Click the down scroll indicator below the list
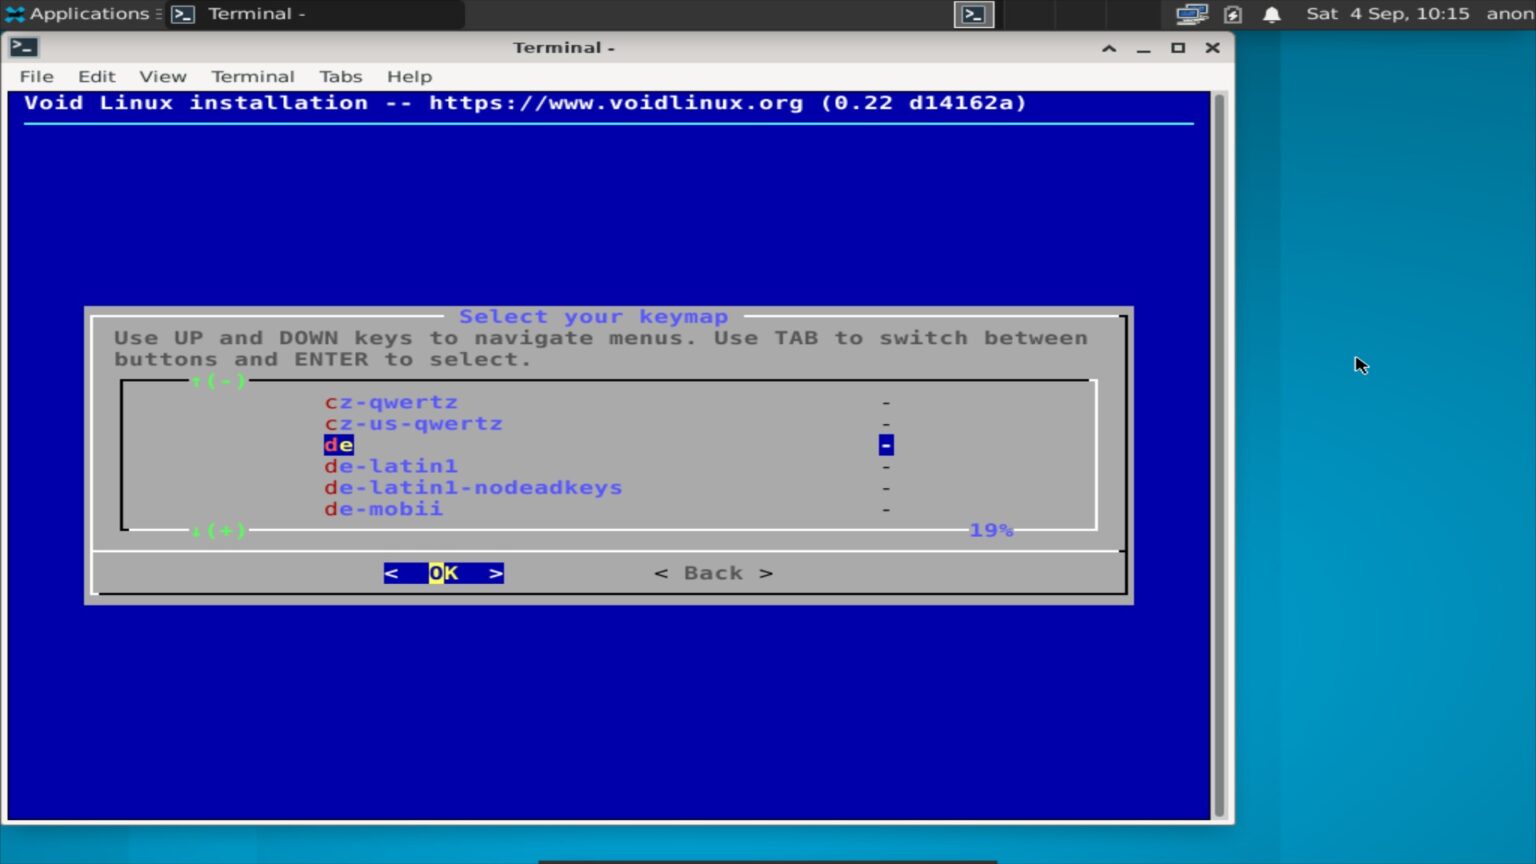The height and width of the screenshot is (864, 1536). [x=218, y=531]
